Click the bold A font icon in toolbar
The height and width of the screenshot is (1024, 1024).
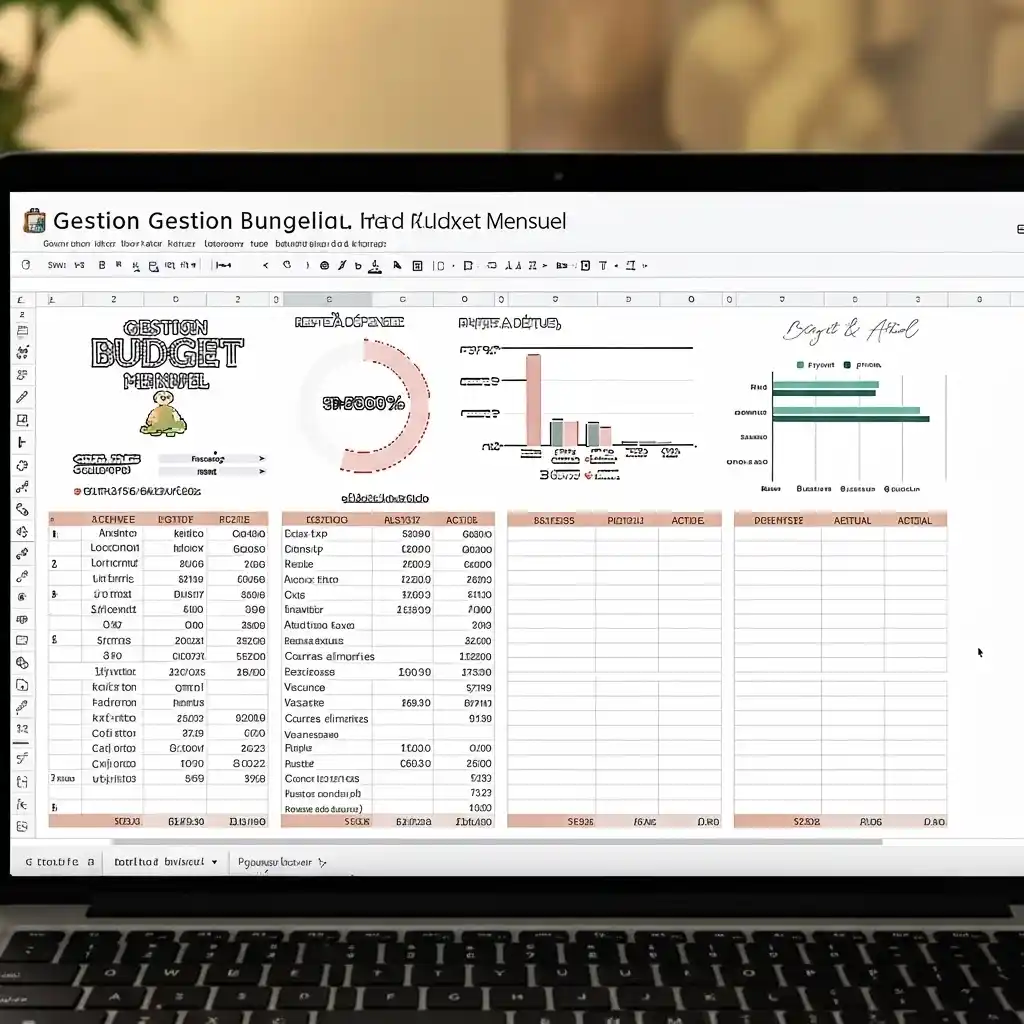[x=397, y=266]
